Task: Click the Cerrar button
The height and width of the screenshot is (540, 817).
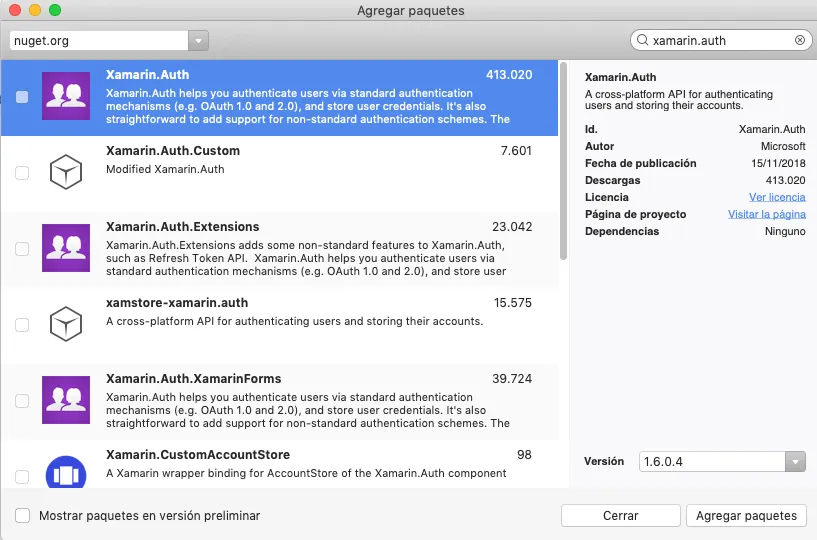Action: tap(621, 516)
